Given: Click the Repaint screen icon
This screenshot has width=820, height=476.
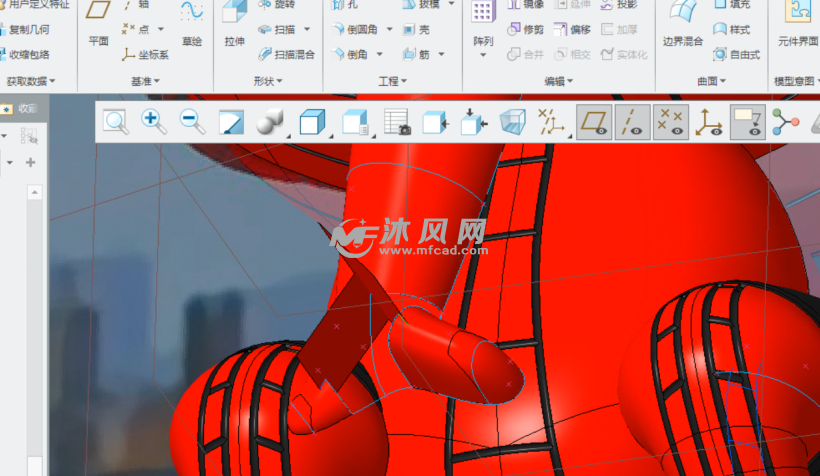Looking at the screenshot, I should coord(231,122).
